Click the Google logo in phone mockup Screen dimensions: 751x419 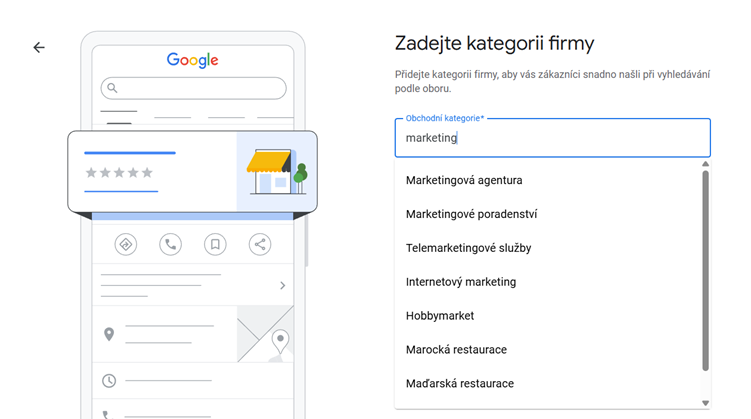[193, 60]
